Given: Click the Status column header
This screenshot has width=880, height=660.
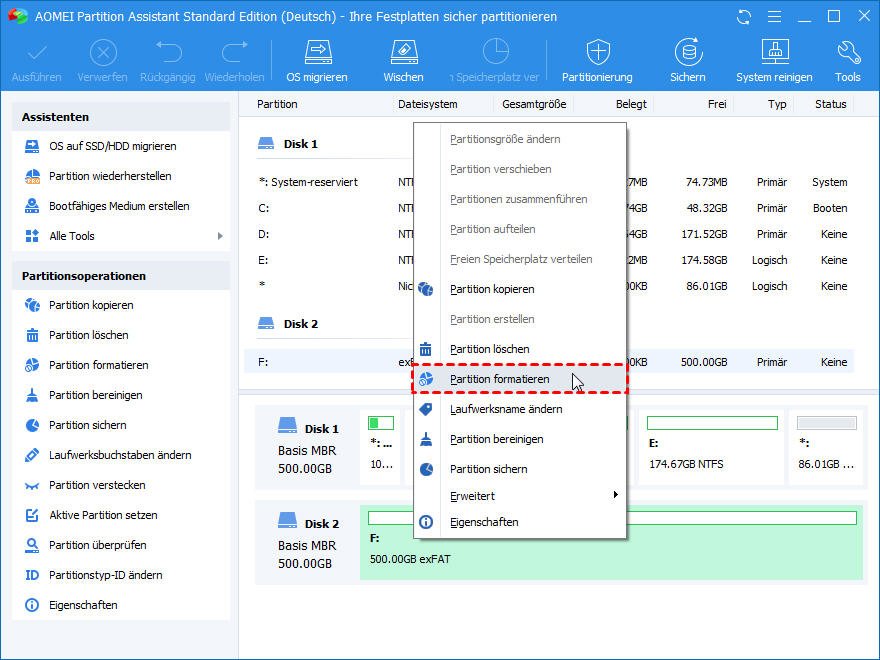Looking at the screenshot, I should [831, 104].
